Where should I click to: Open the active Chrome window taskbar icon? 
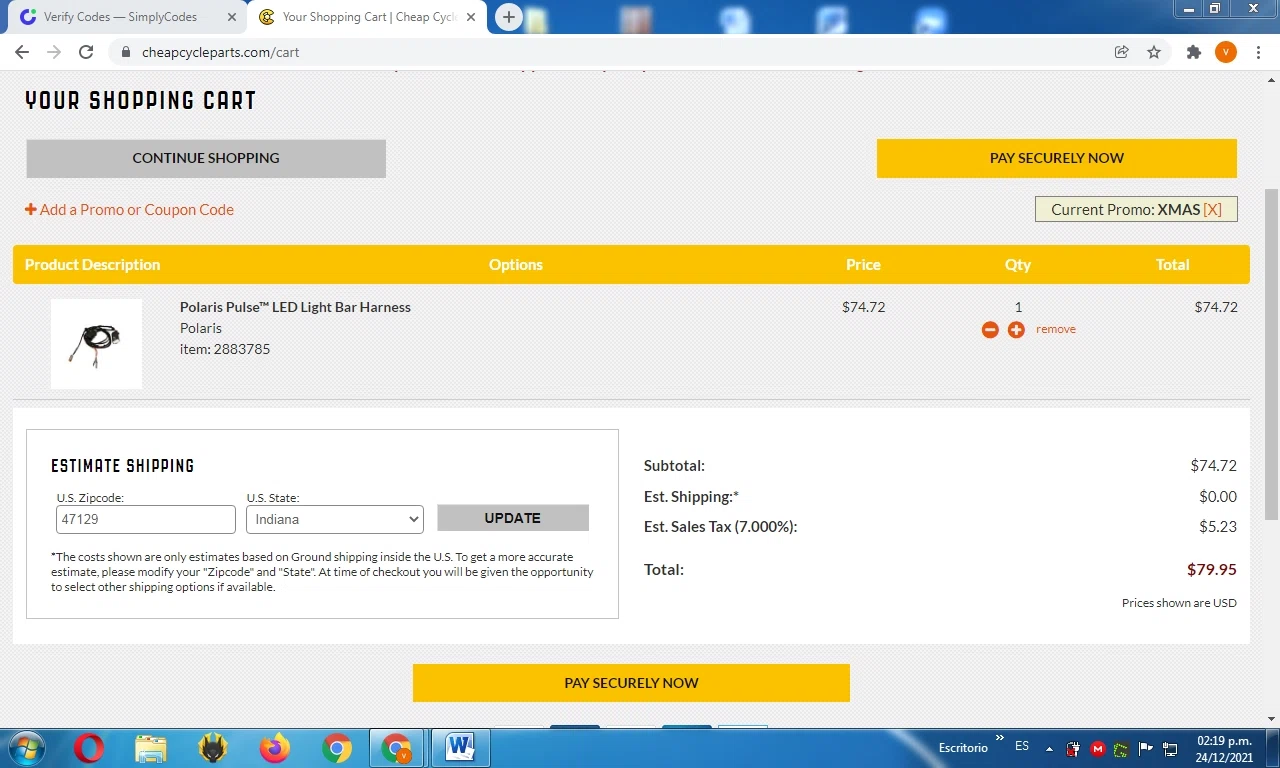397,748
